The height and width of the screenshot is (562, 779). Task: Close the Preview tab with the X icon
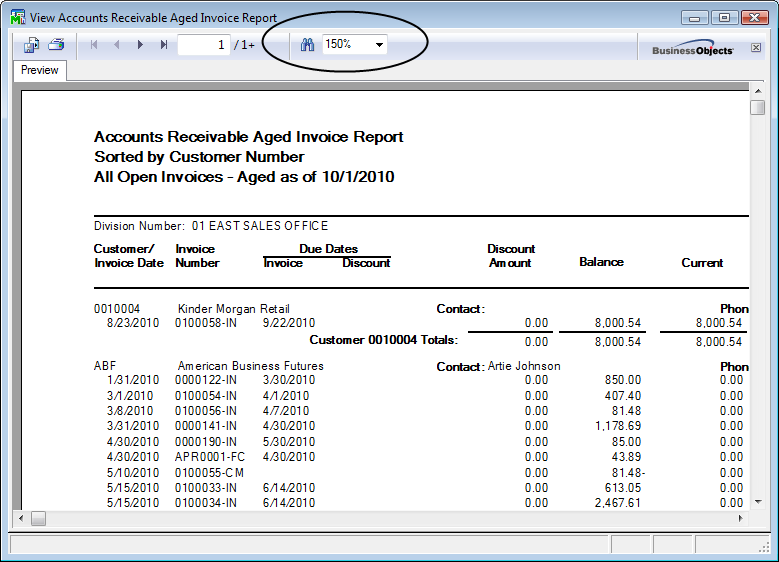click(756, 47)
